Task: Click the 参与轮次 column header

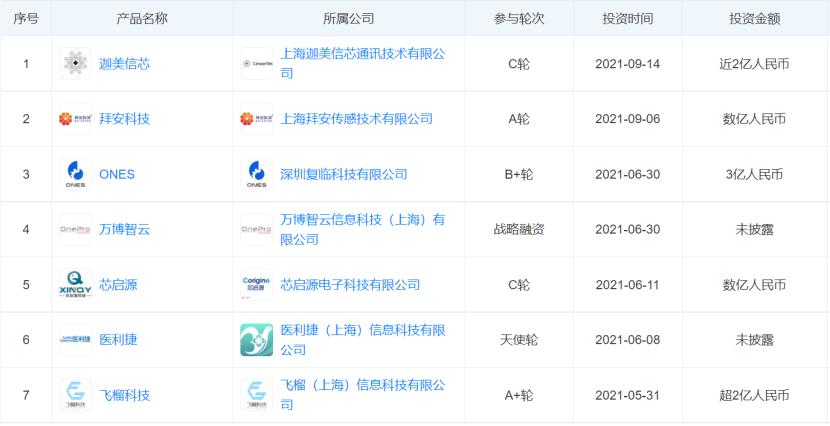Action: (519, 19)
